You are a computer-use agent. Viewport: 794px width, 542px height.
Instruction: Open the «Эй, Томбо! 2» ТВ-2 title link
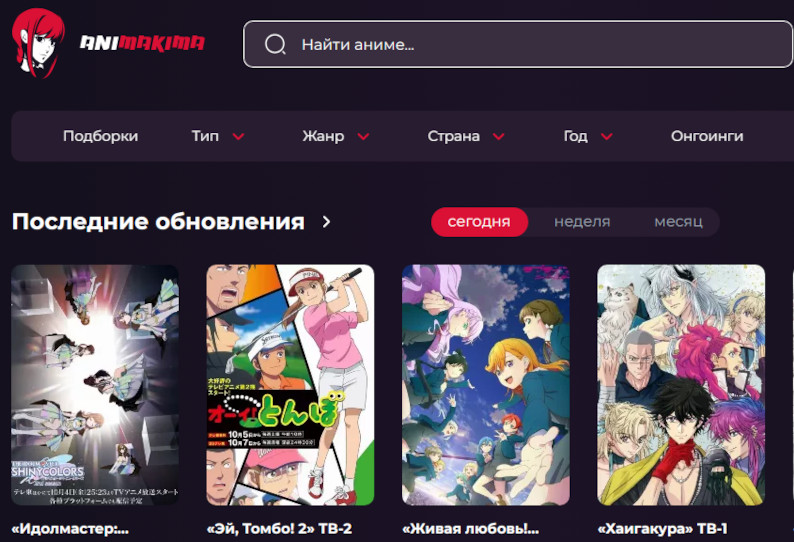pos(279,529)
